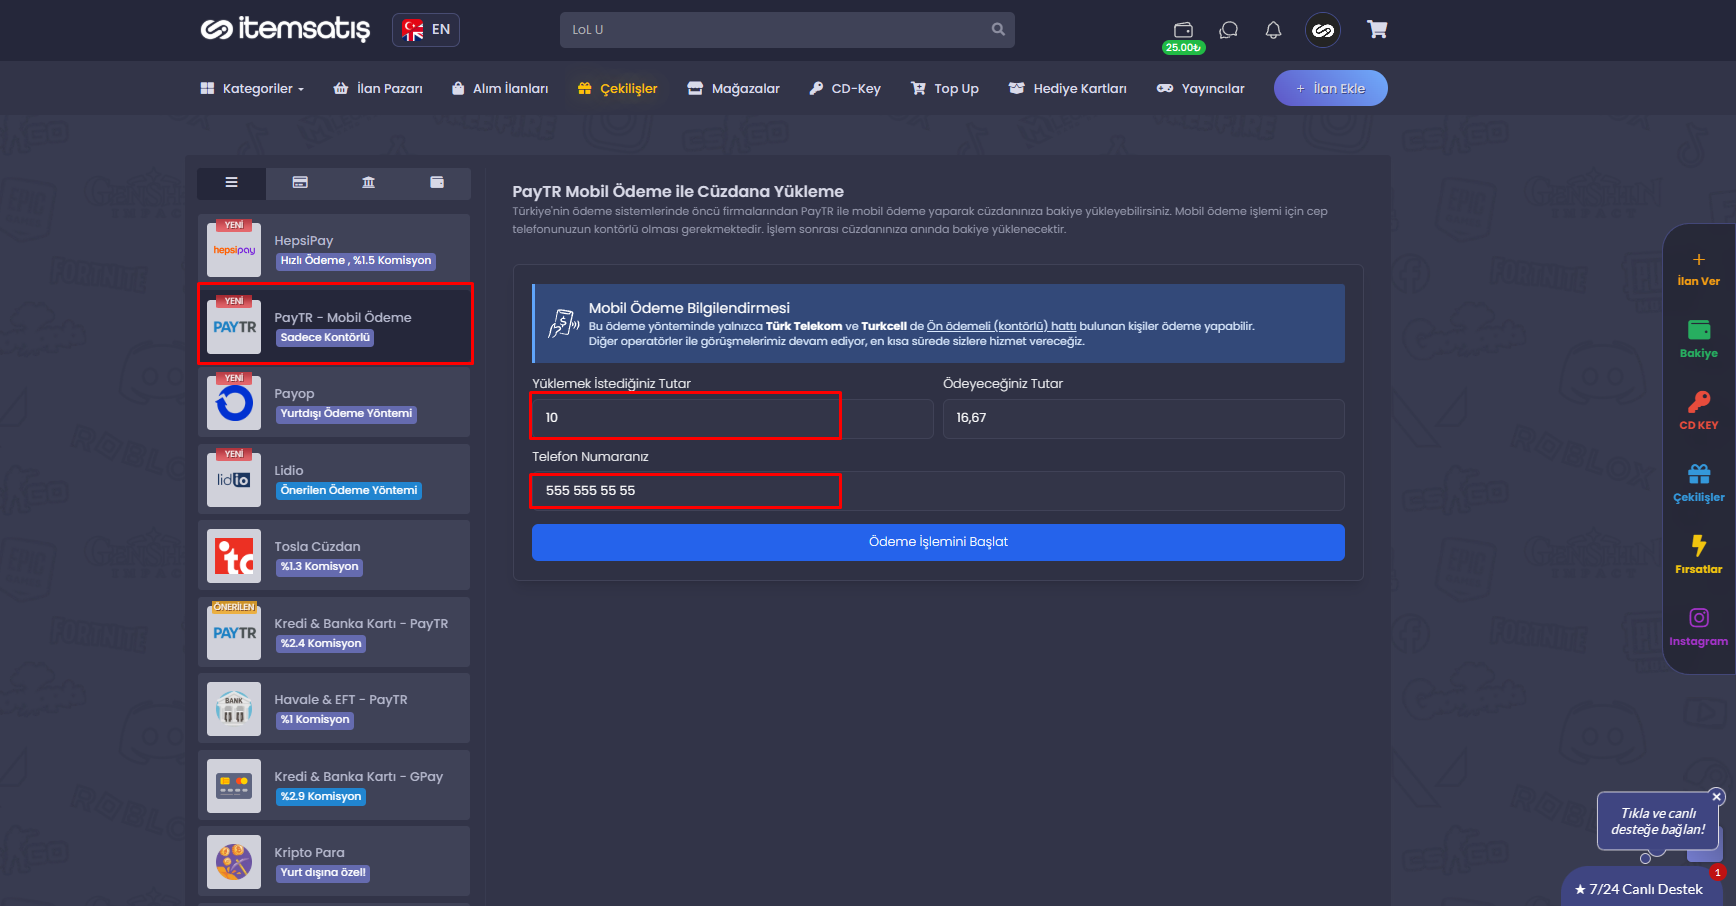Go to Mağazalar
Image resolution: width=1736 pixels, height=906 pixels.
click(734, 88)
